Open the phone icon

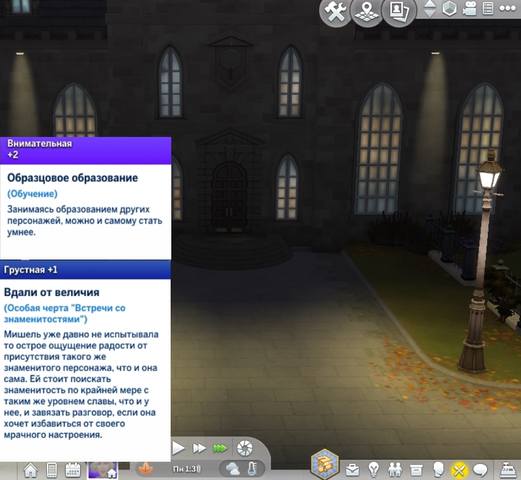coord(52,470)
